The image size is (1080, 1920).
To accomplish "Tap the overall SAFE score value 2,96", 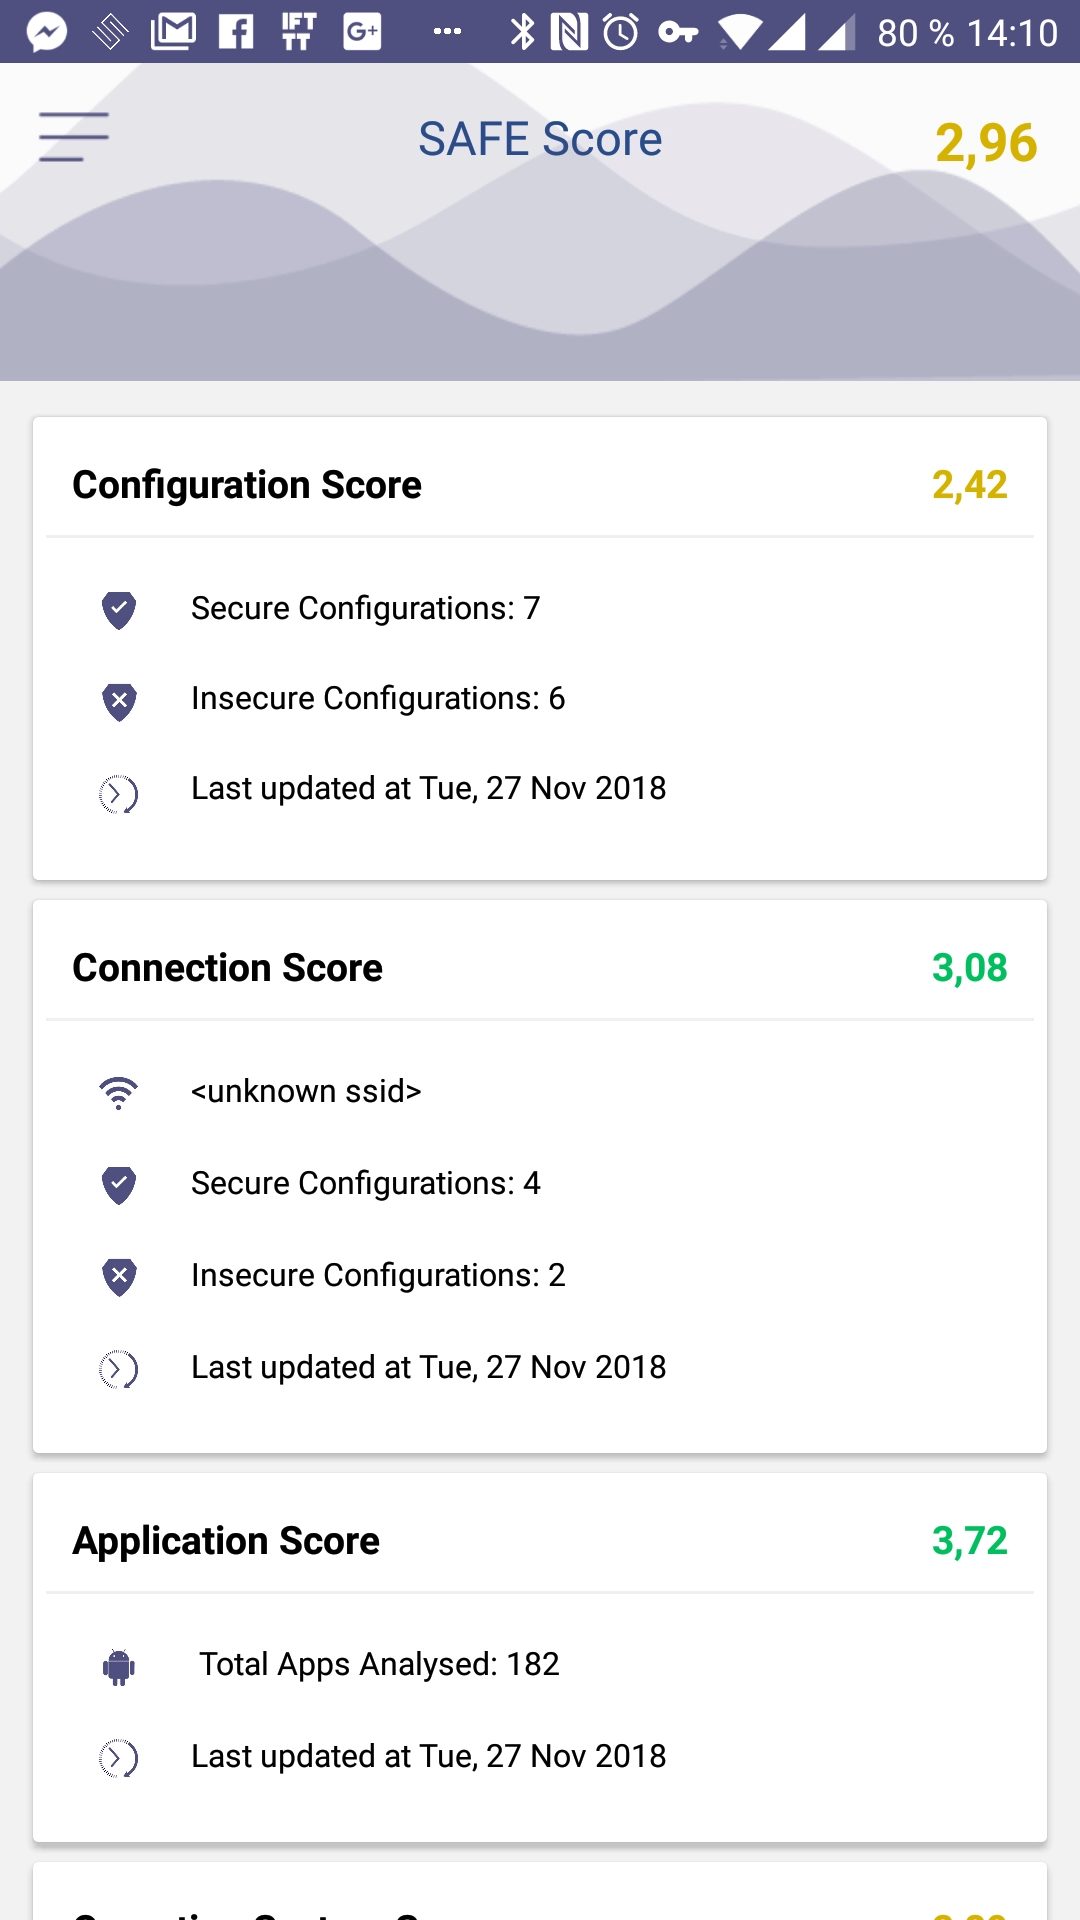I will coord(986,143).
